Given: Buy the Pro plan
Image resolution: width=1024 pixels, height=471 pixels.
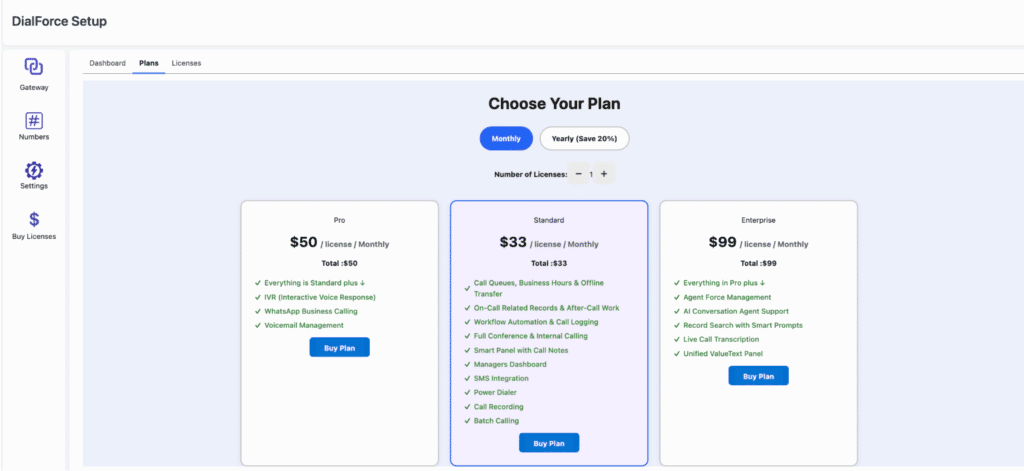Looking at the screenshot, I should tap(339, 347).
